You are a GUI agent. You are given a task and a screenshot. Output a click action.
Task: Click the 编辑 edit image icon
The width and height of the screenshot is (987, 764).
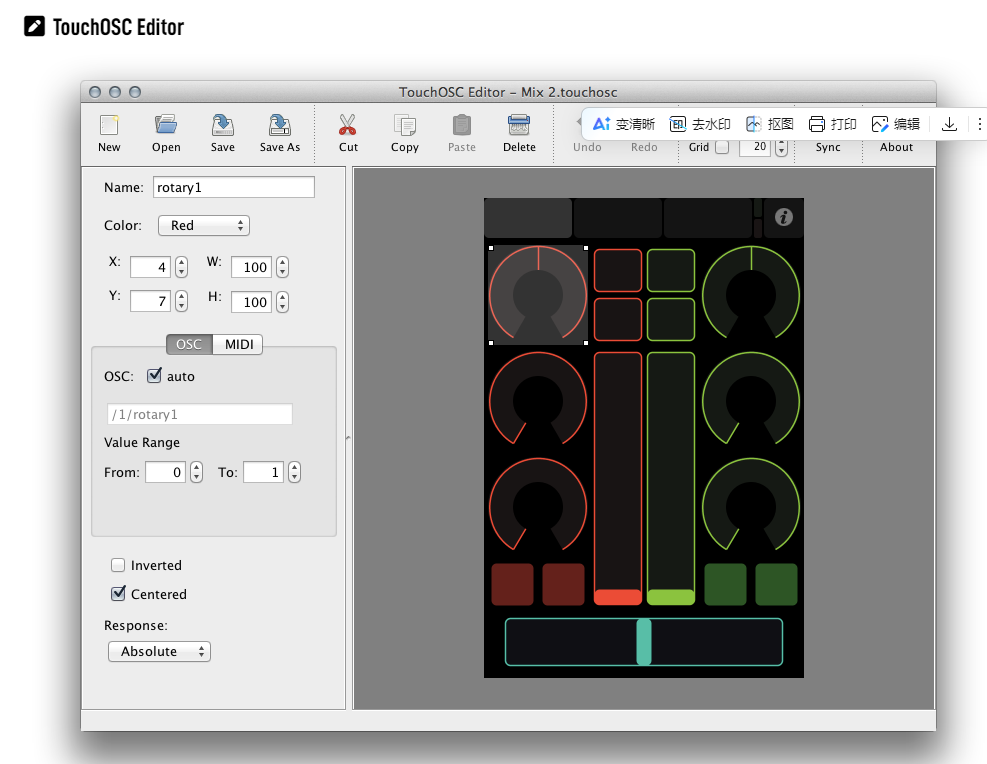point(879,124)
